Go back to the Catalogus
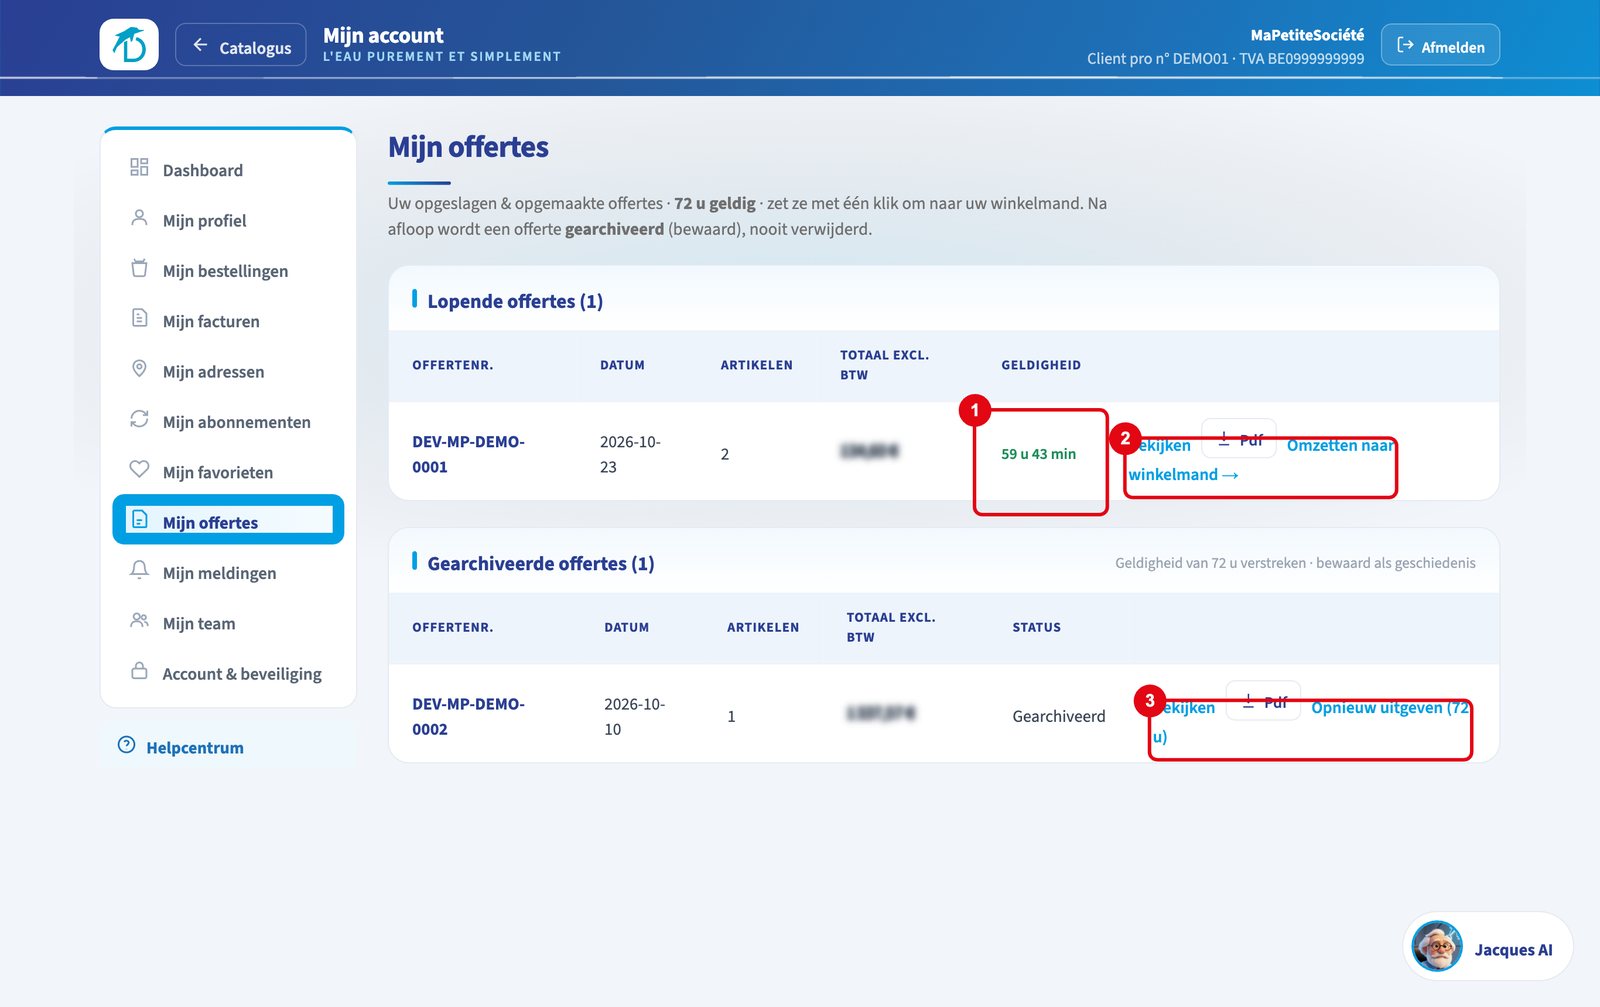Screen dimensions: 1600x1007 pyautogui.click(x=241, y=46)
